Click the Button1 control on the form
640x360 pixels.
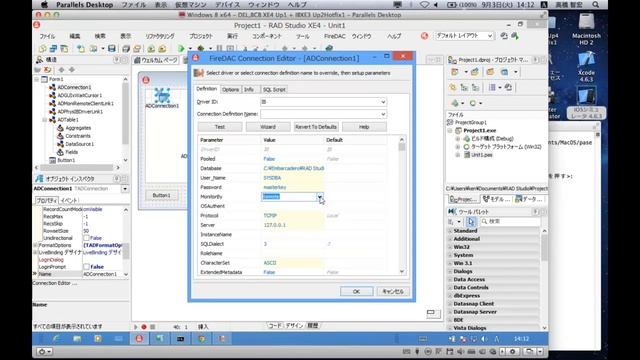(161, 196)
